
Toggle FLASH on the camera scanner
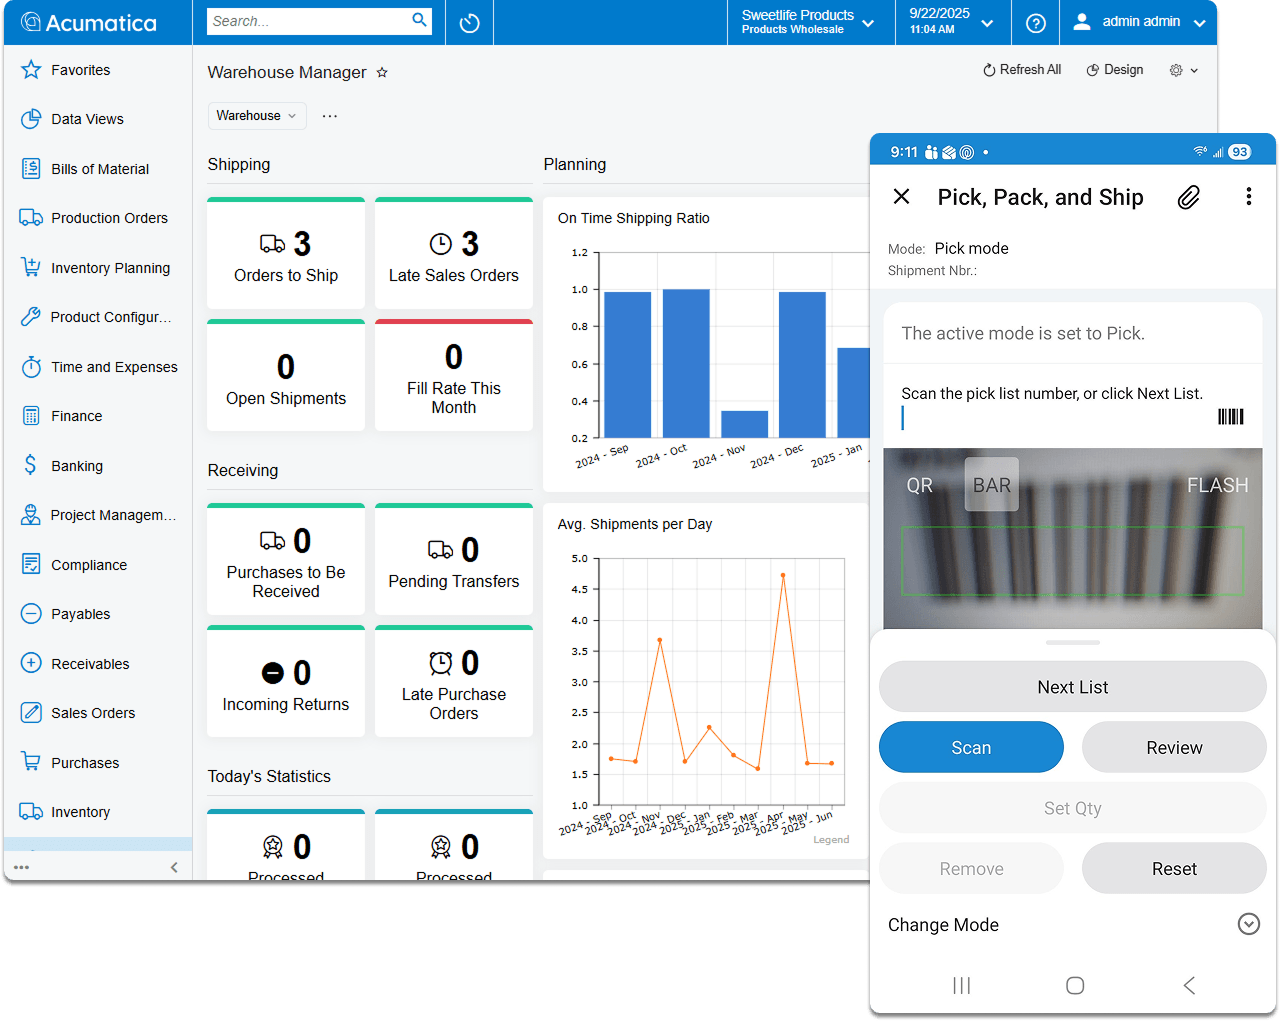[1217, 485]
